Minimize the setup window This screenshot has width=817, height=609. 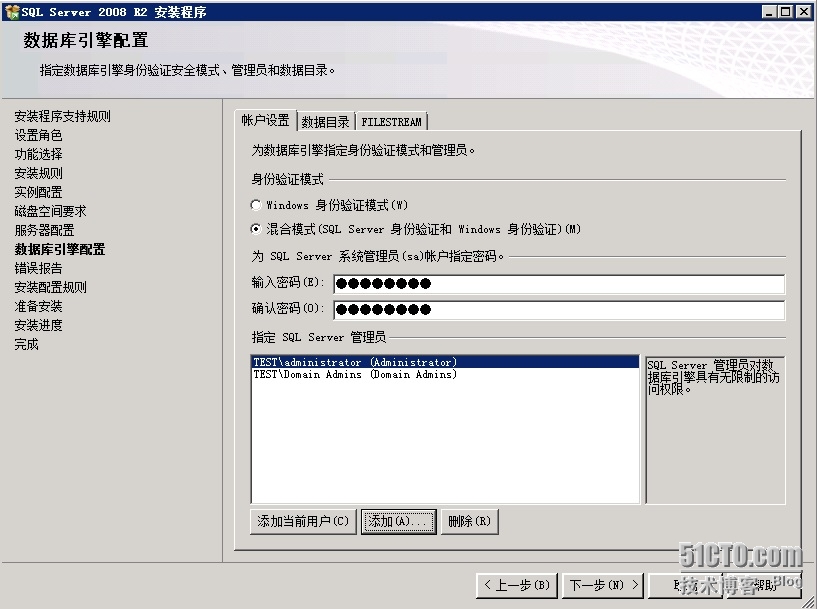point(769,11)
